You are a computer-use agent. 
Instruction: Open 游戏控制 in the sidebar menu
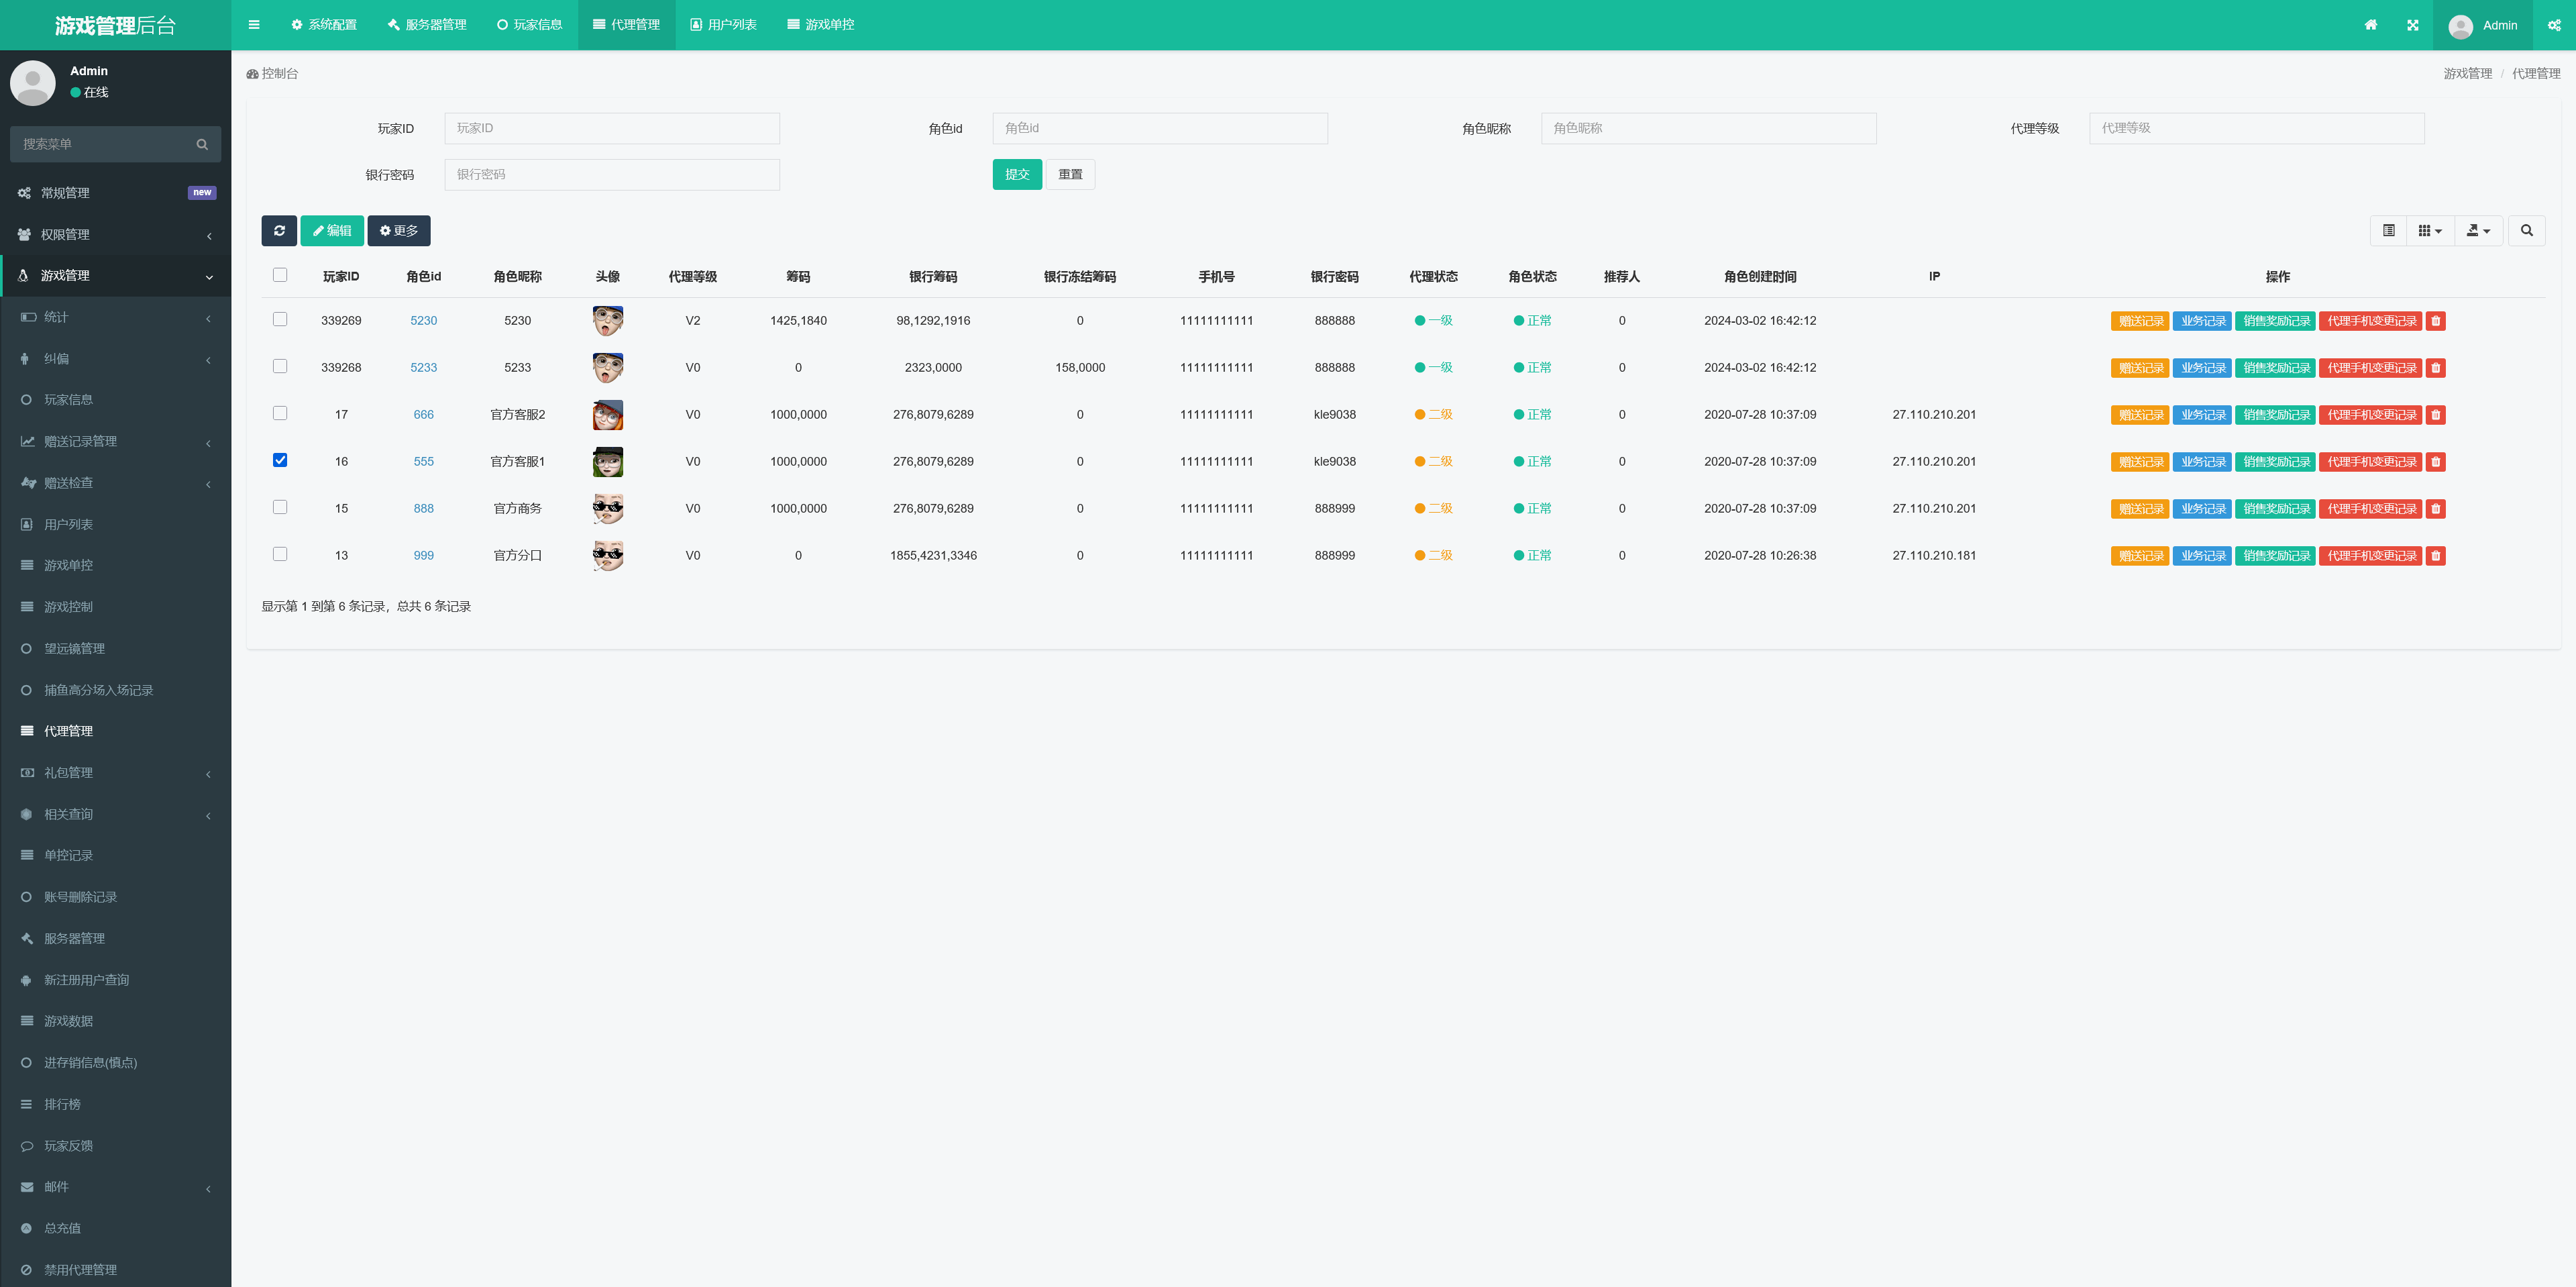point(68,607)
